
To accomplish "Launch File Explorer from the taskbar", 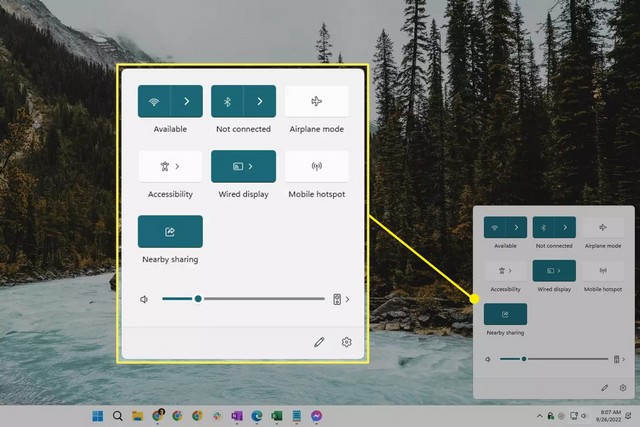I will pyautogui.click(x=138, y=416).
